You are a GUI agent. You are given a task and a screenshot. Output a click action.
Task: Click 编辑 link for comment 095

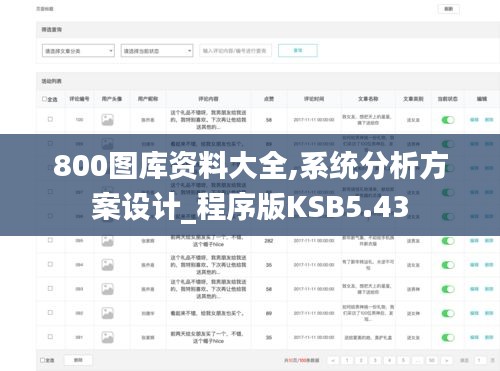(x=474, y=240)
